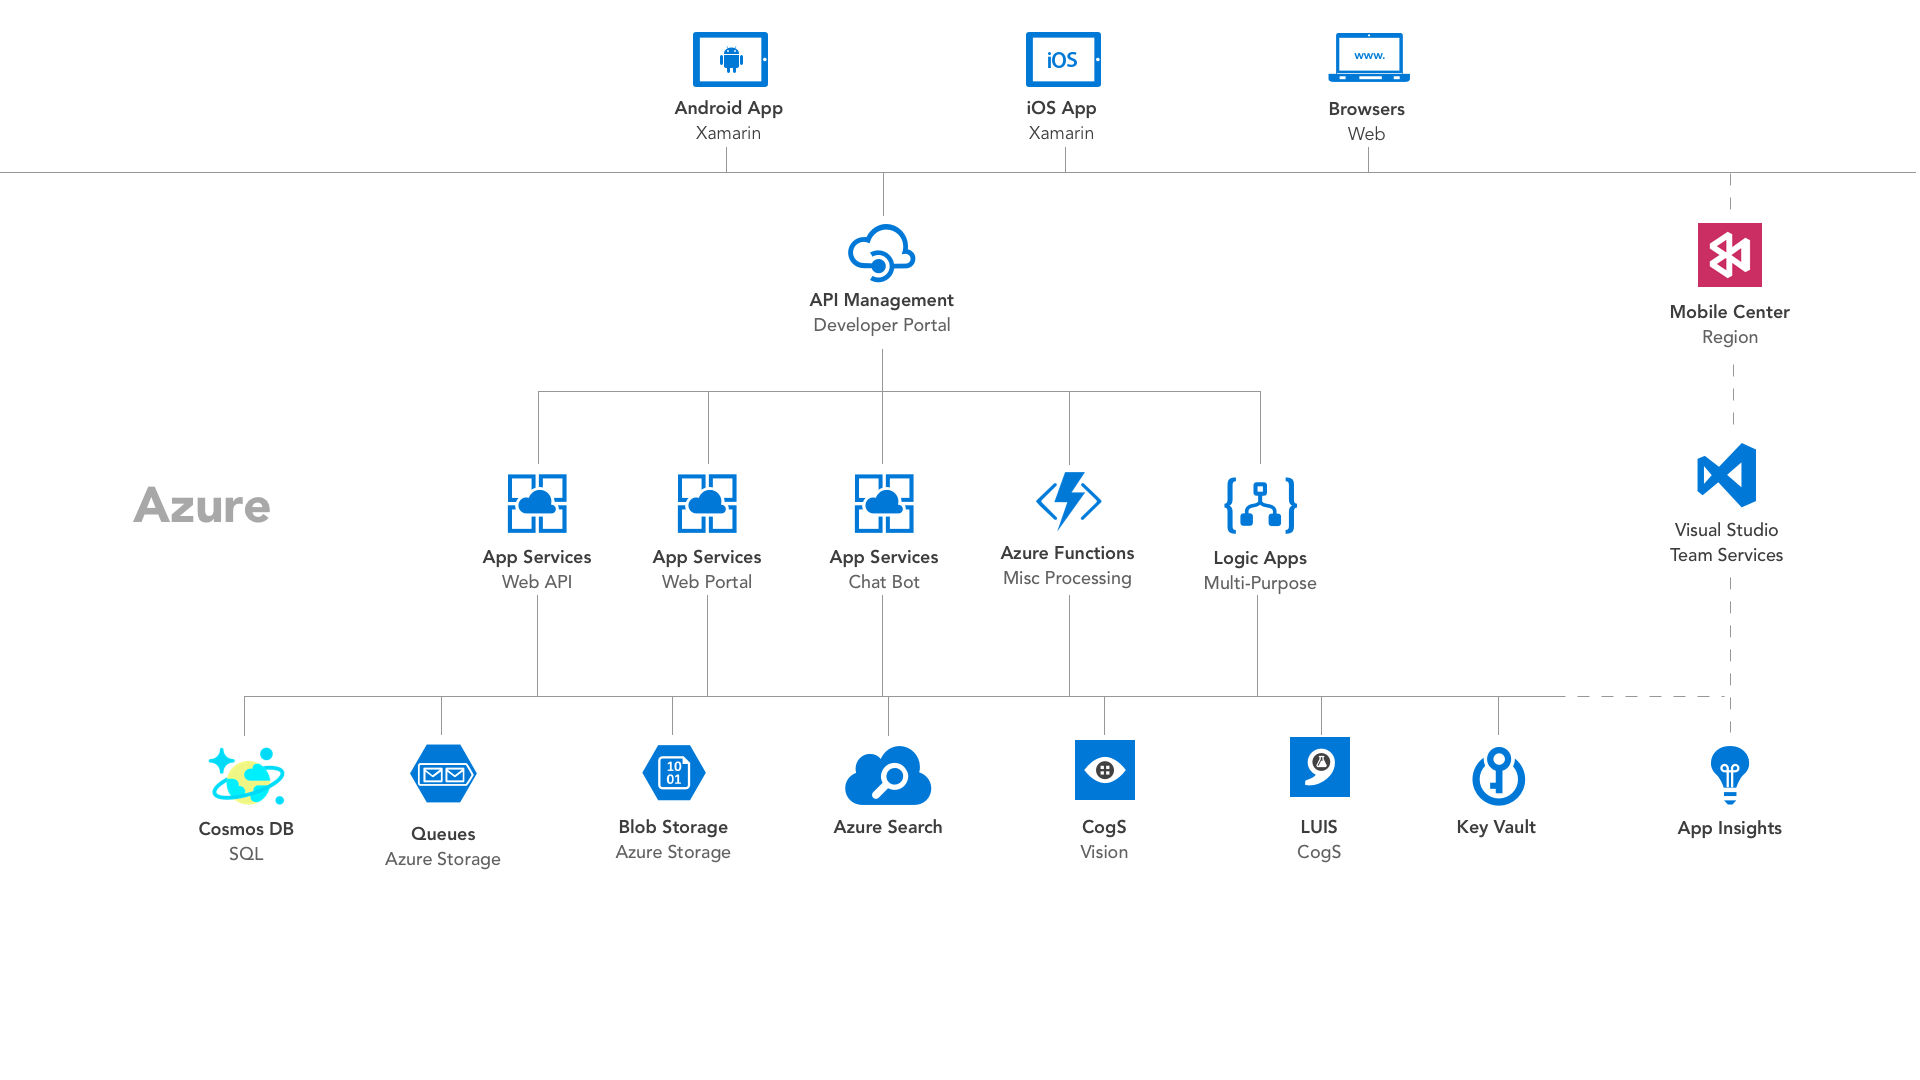Viewport: 1920px width, 1080px height.
Task: Click the Mobile Center Region icon
Action: point(1729,255)
